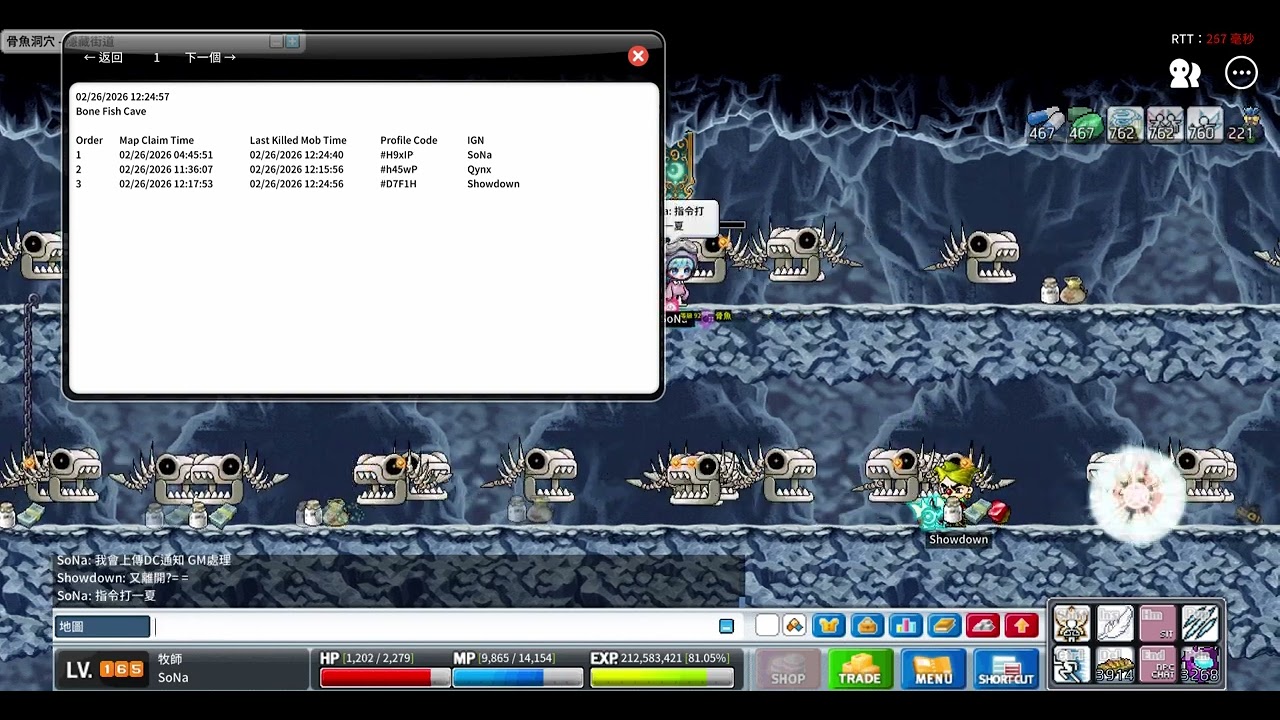This screenshot has width=1280, height=720.
Task: Click last killed time '02/26/2026 12:15:56'
Action: [x=297, y=170]
